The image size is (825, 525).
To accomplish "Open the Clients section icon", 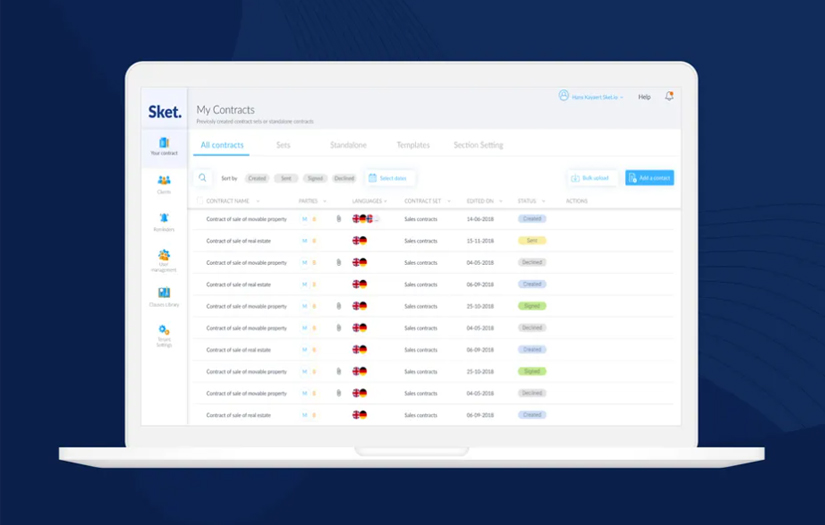I will pos(164,180).
